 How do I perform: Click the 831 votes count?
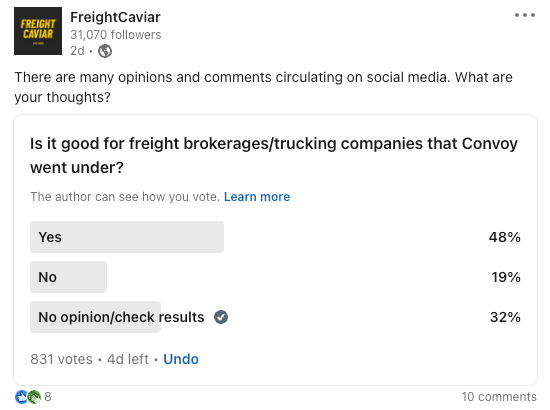click(x=61, y=359)
